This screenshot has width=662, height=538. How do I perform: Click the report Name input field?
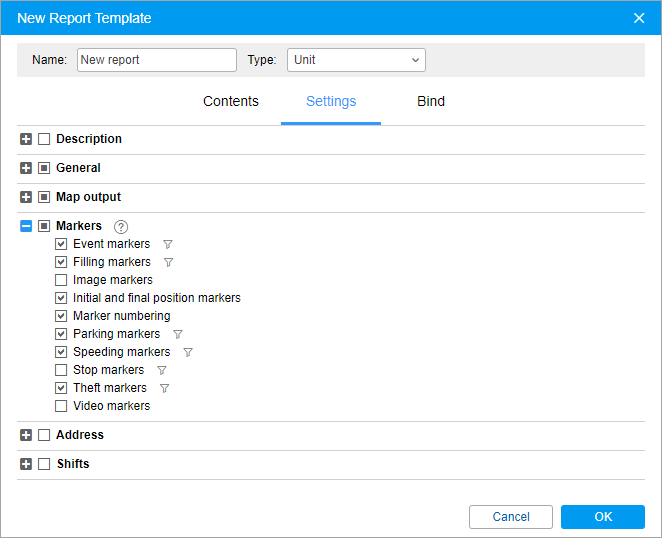(x=157, y=60)
